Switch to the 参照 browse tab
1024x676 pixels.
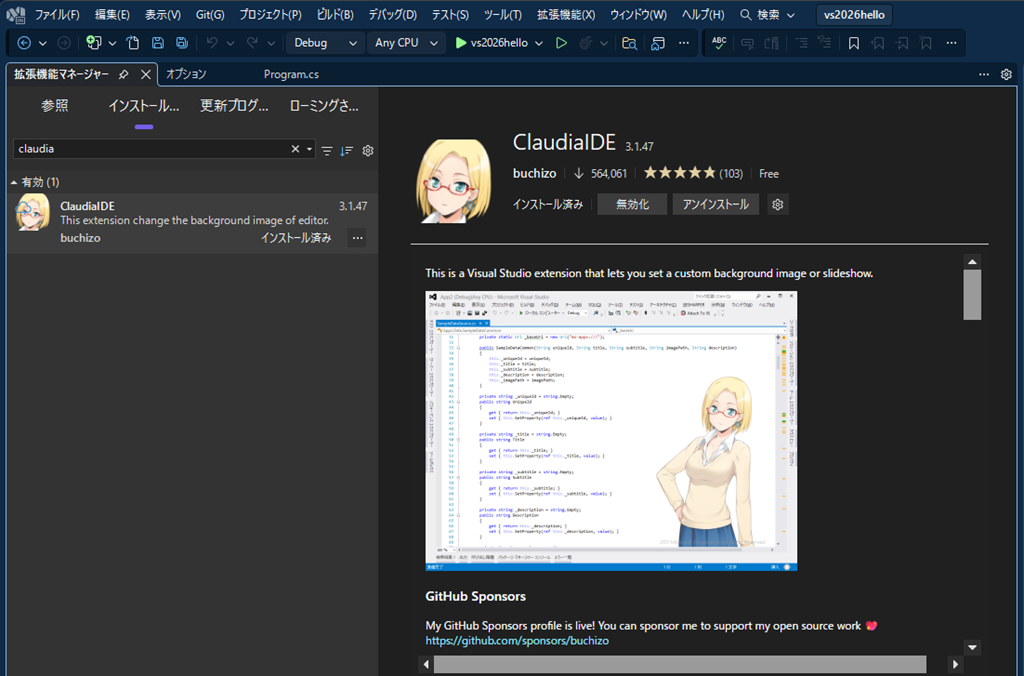click(x=55, y=106)
